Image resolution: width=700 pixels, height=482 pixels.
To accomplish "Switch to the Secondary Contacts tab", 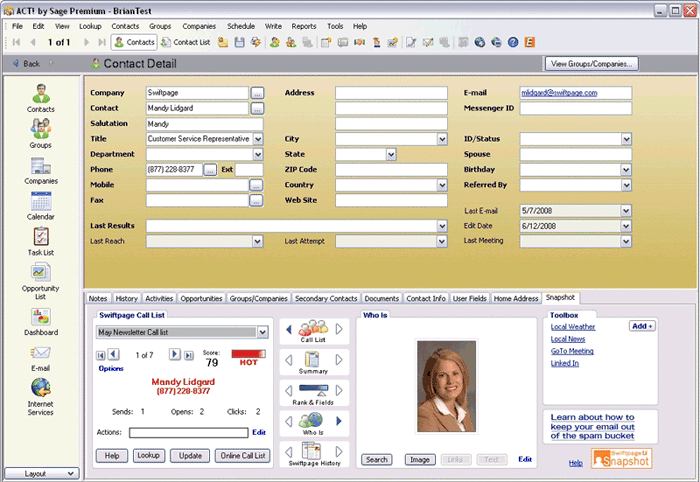I will [326, 299].
